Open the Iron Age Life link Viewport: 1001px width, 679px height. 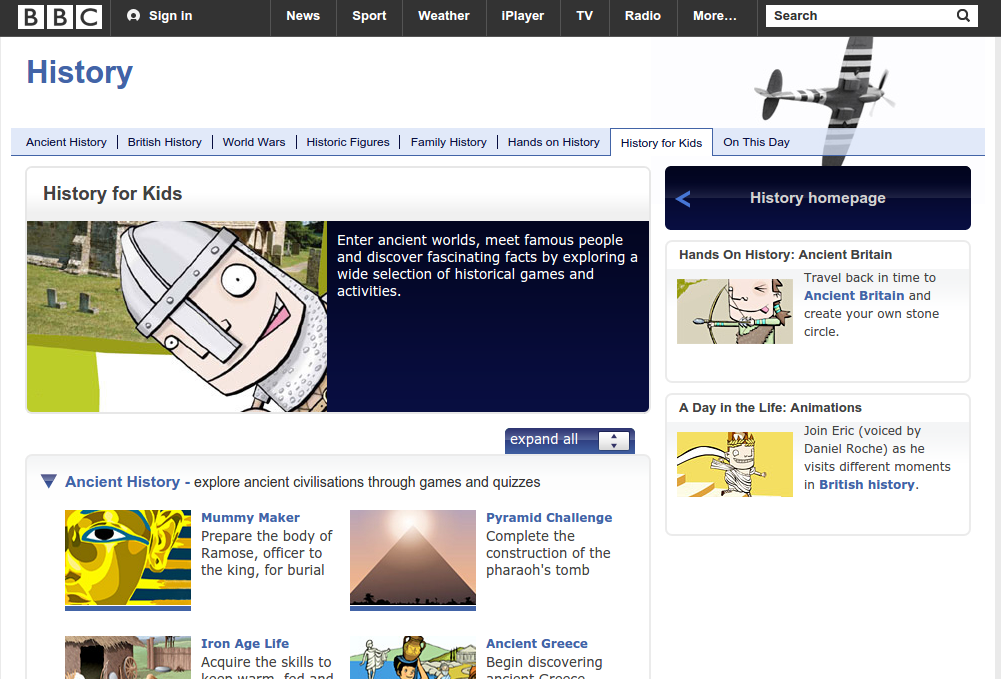(x=245, y=644)
